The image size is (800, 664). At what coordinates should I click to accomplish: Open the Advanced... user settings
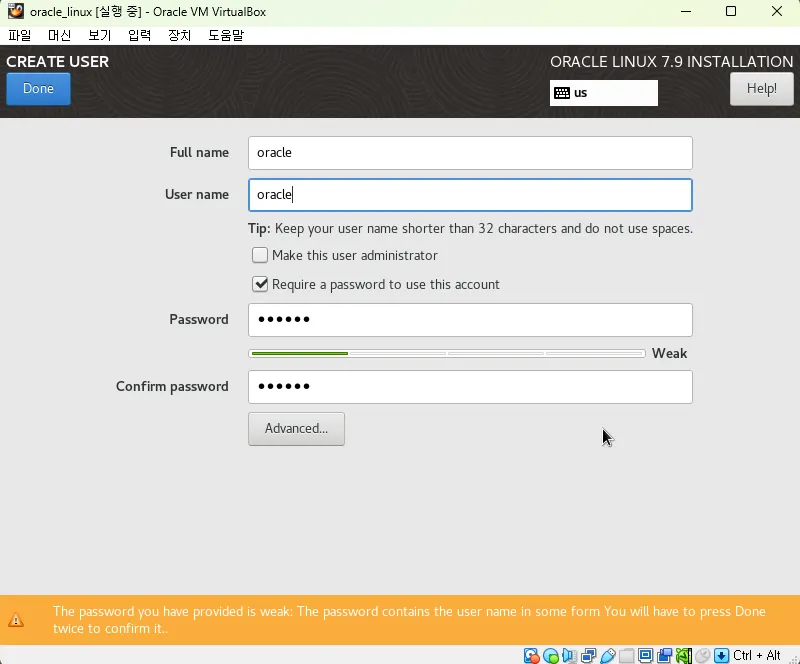point(296,429)
